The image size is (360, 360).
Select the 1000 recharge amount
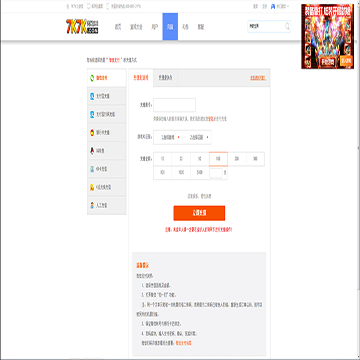click(181, 173)
